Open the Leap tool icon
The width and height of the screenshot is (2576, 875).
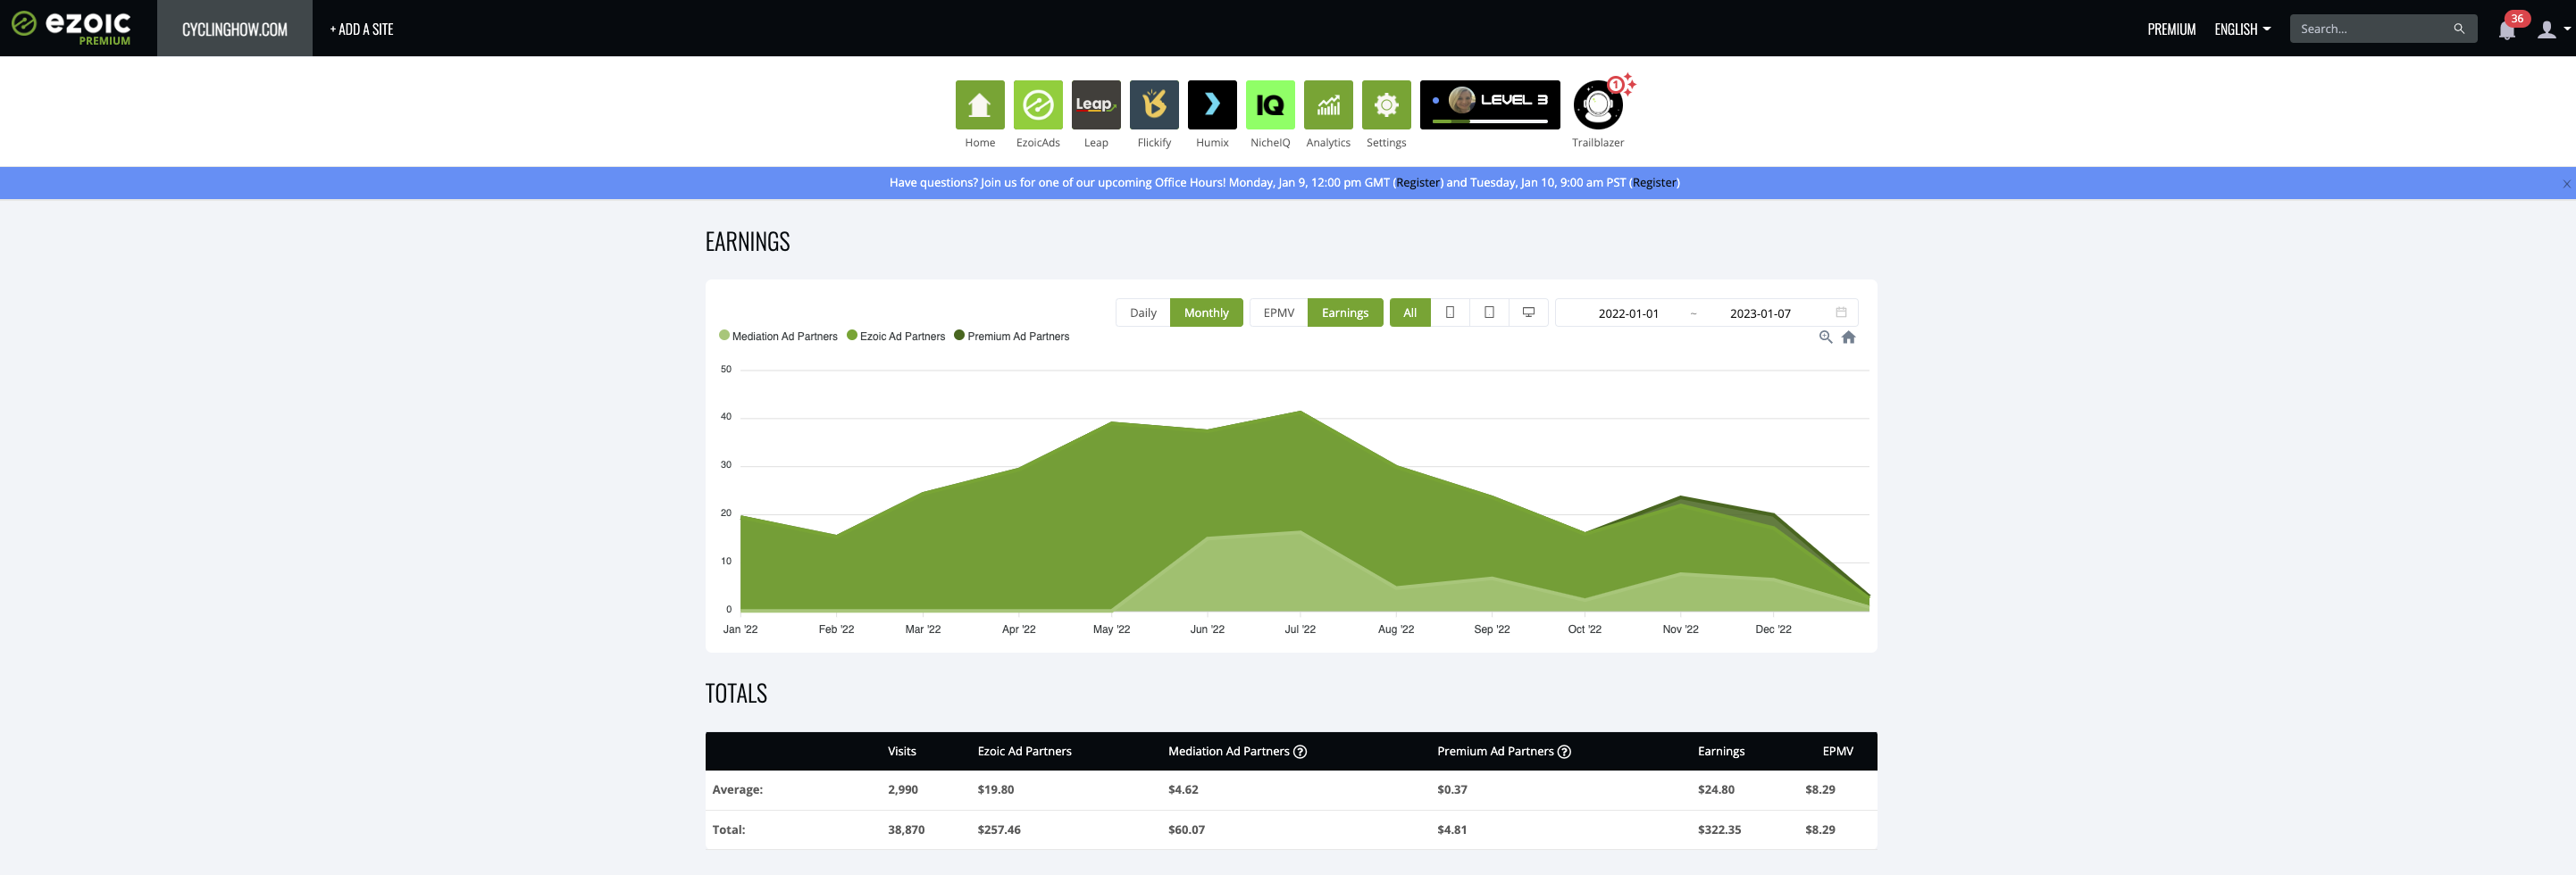click(1095, 105)
